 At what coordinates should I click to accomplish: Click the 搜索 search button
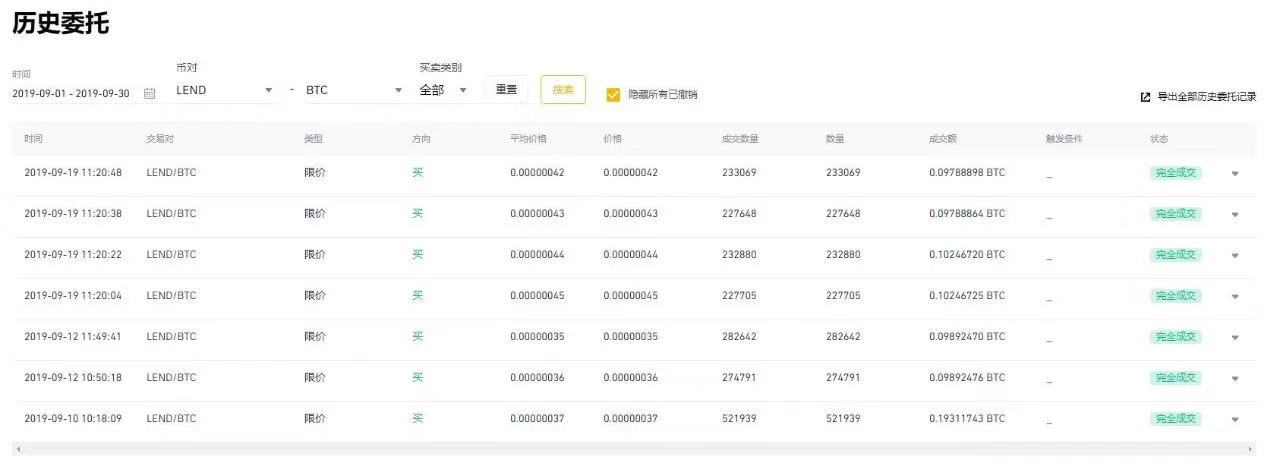(563, 89)
